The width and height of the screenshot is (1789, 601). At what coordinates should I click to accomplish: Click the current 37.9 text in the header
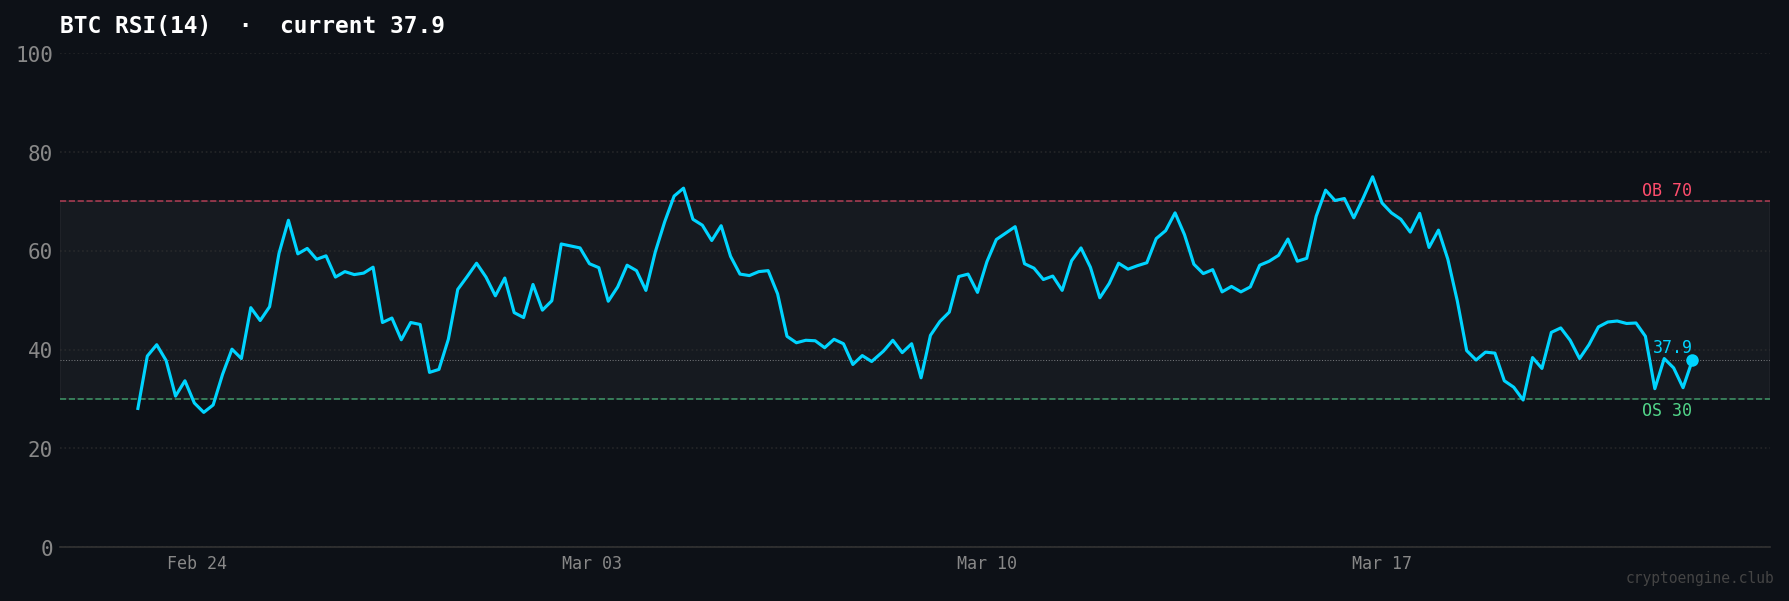(x=362, y=26)
